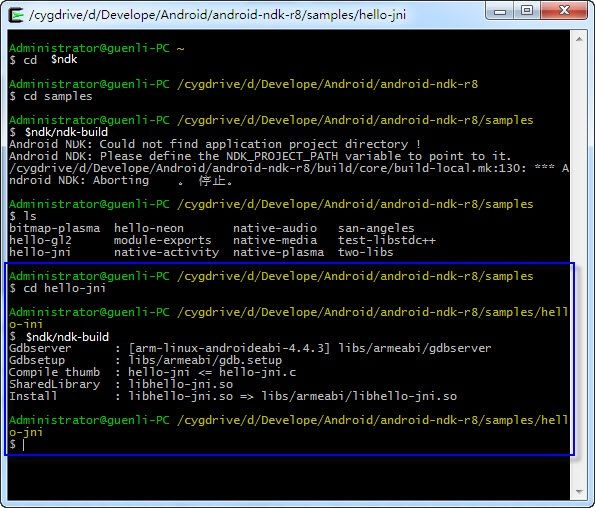Click 'native-media' in the ls output
The width and height of the screenshot is (595, 508).
(275, 240)
